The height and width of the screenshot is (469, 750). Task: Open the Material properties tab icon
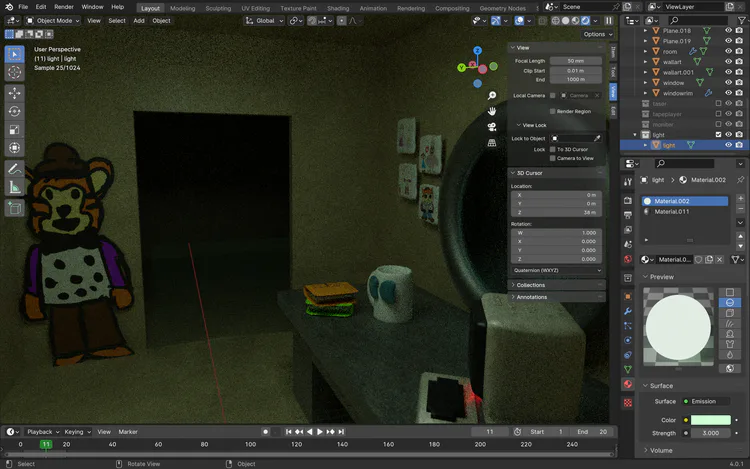[628, 384]
